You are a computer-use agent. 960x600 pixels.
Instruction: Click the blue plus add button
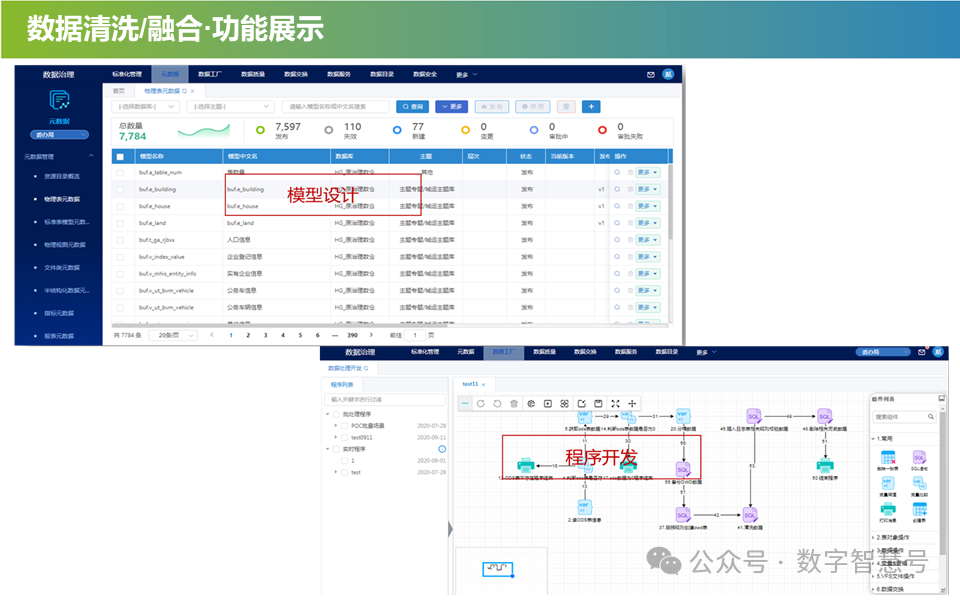591,107
